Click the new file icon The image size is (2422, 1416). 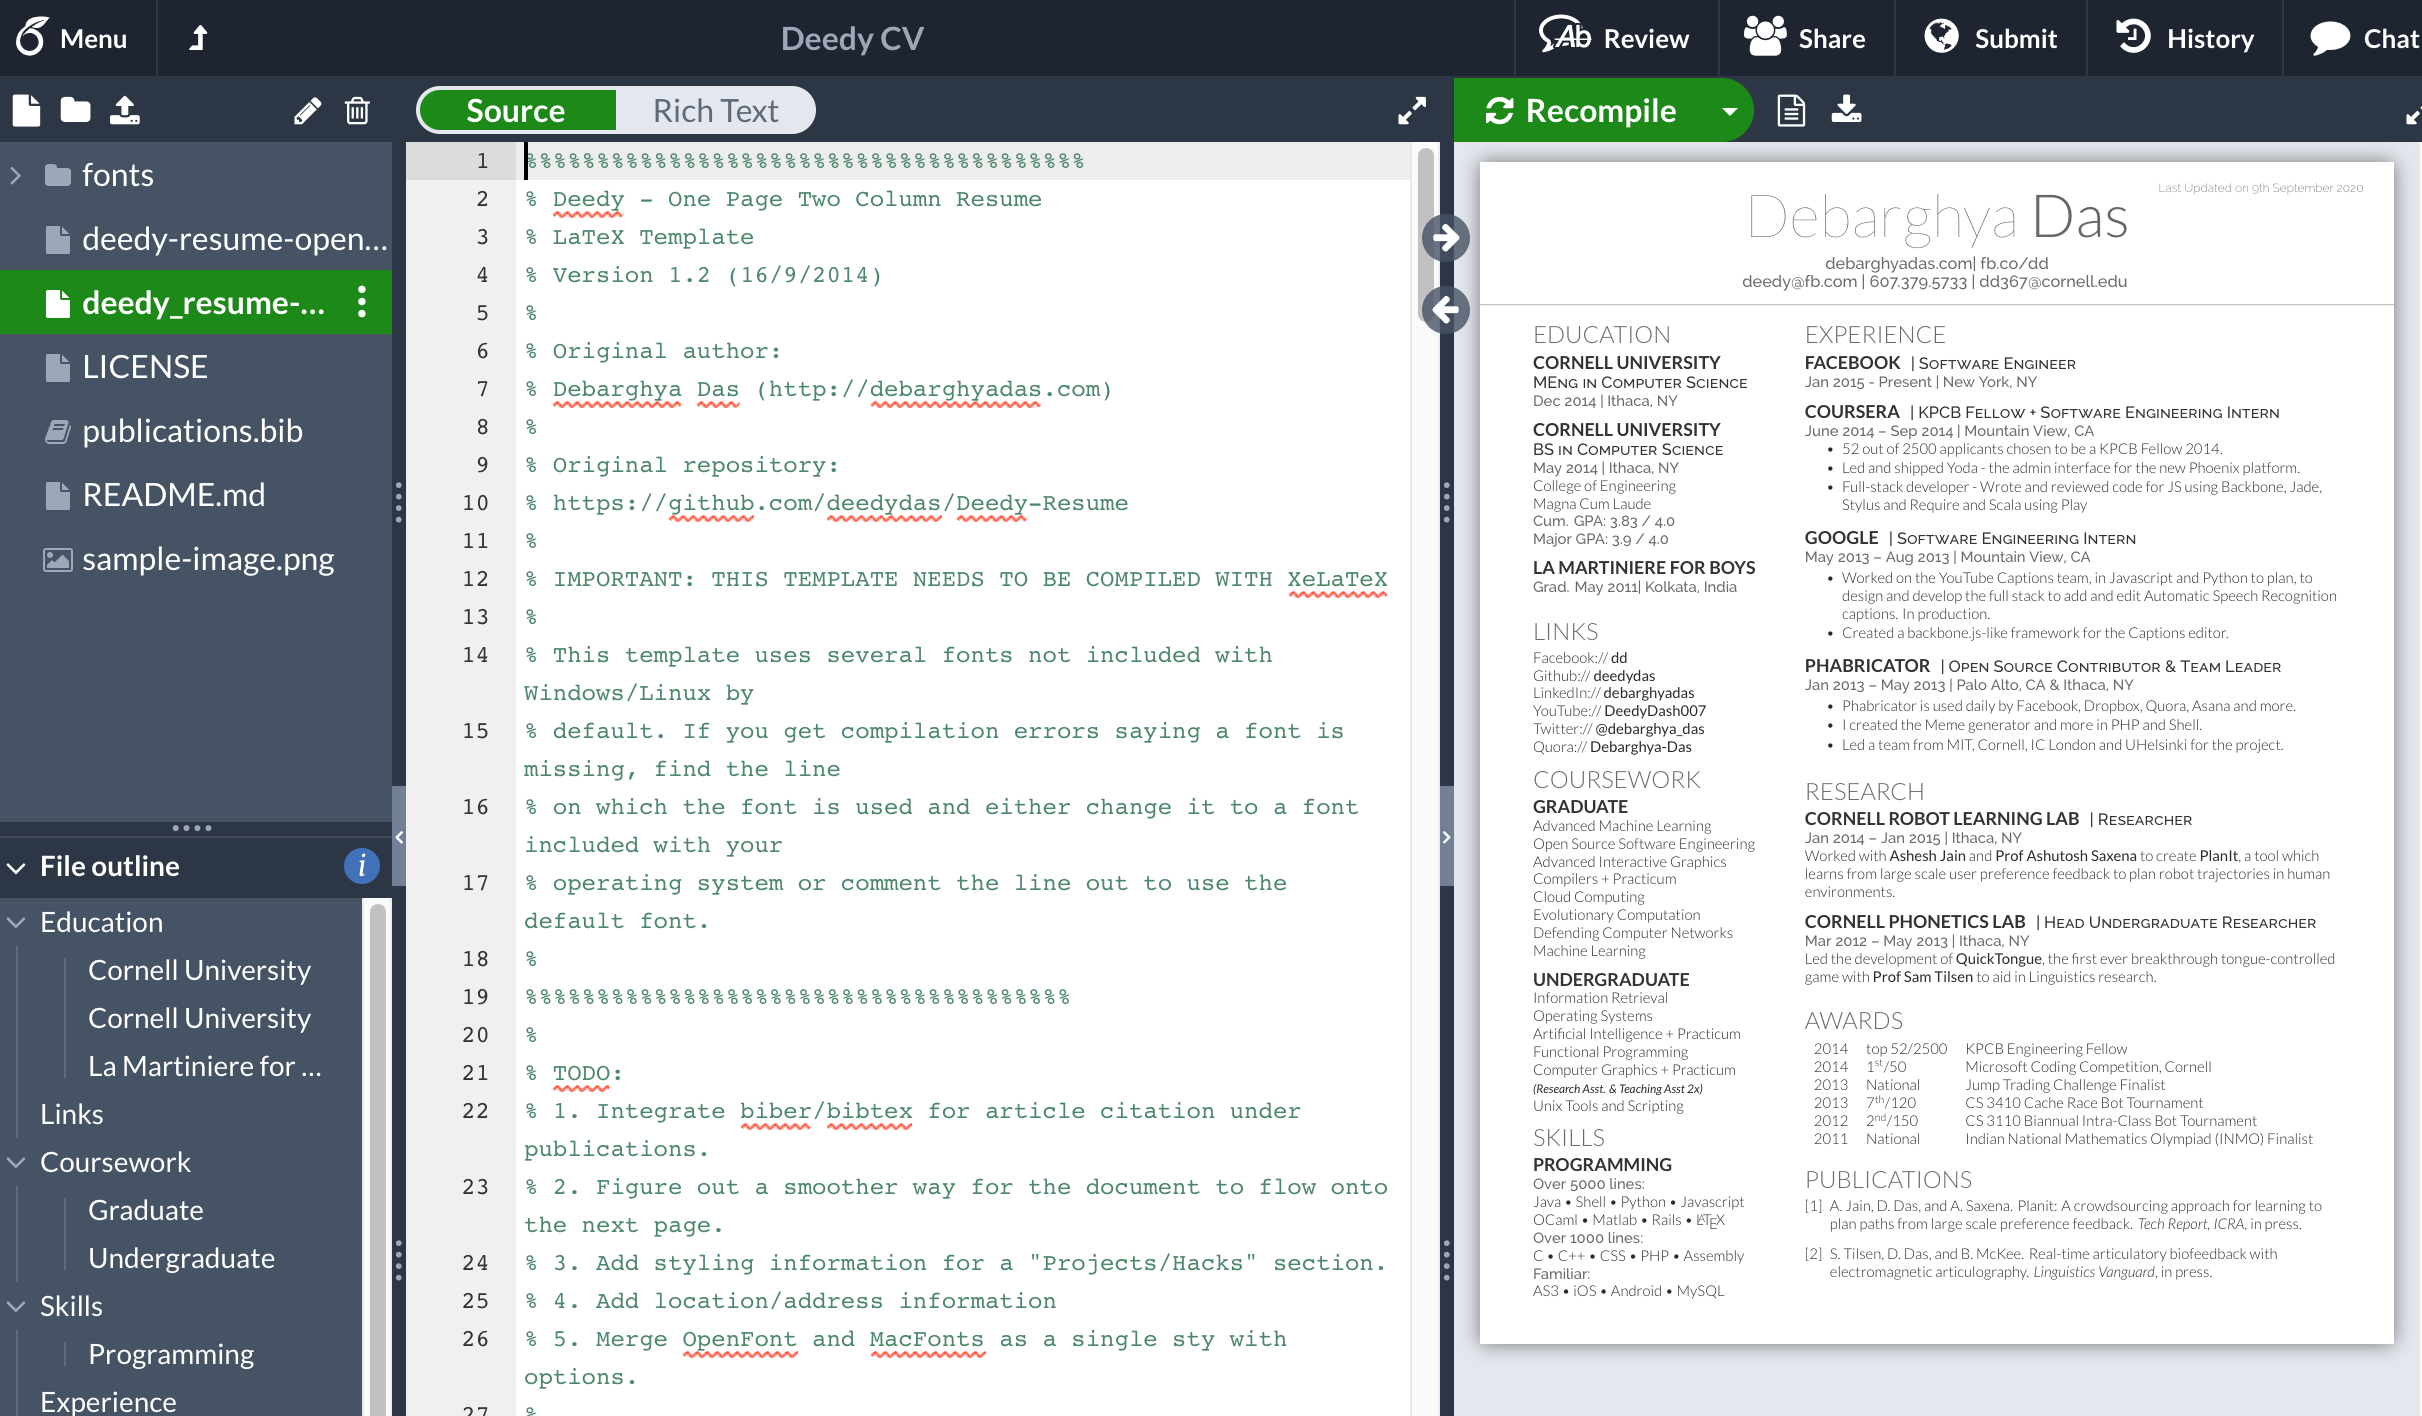(x=27, y=110)
